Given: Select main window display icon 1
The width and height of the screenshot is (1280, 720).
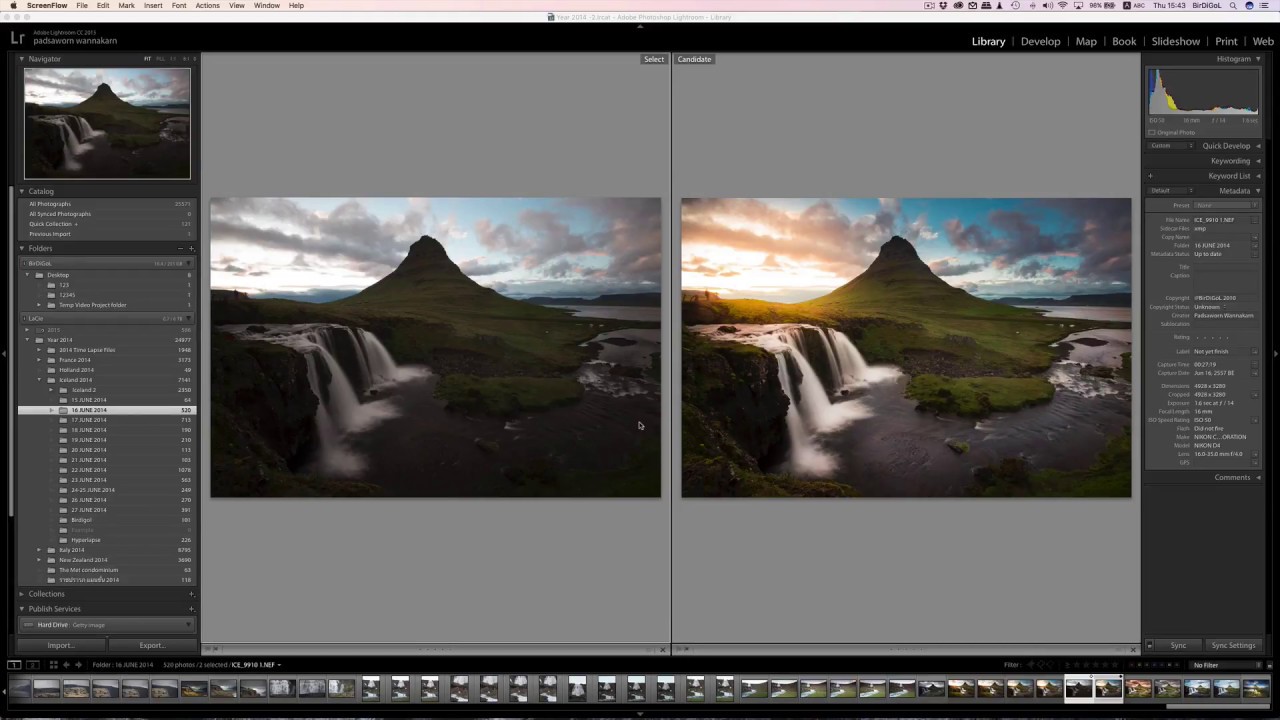Looking at the screenshot, I should tap(14, 665).
